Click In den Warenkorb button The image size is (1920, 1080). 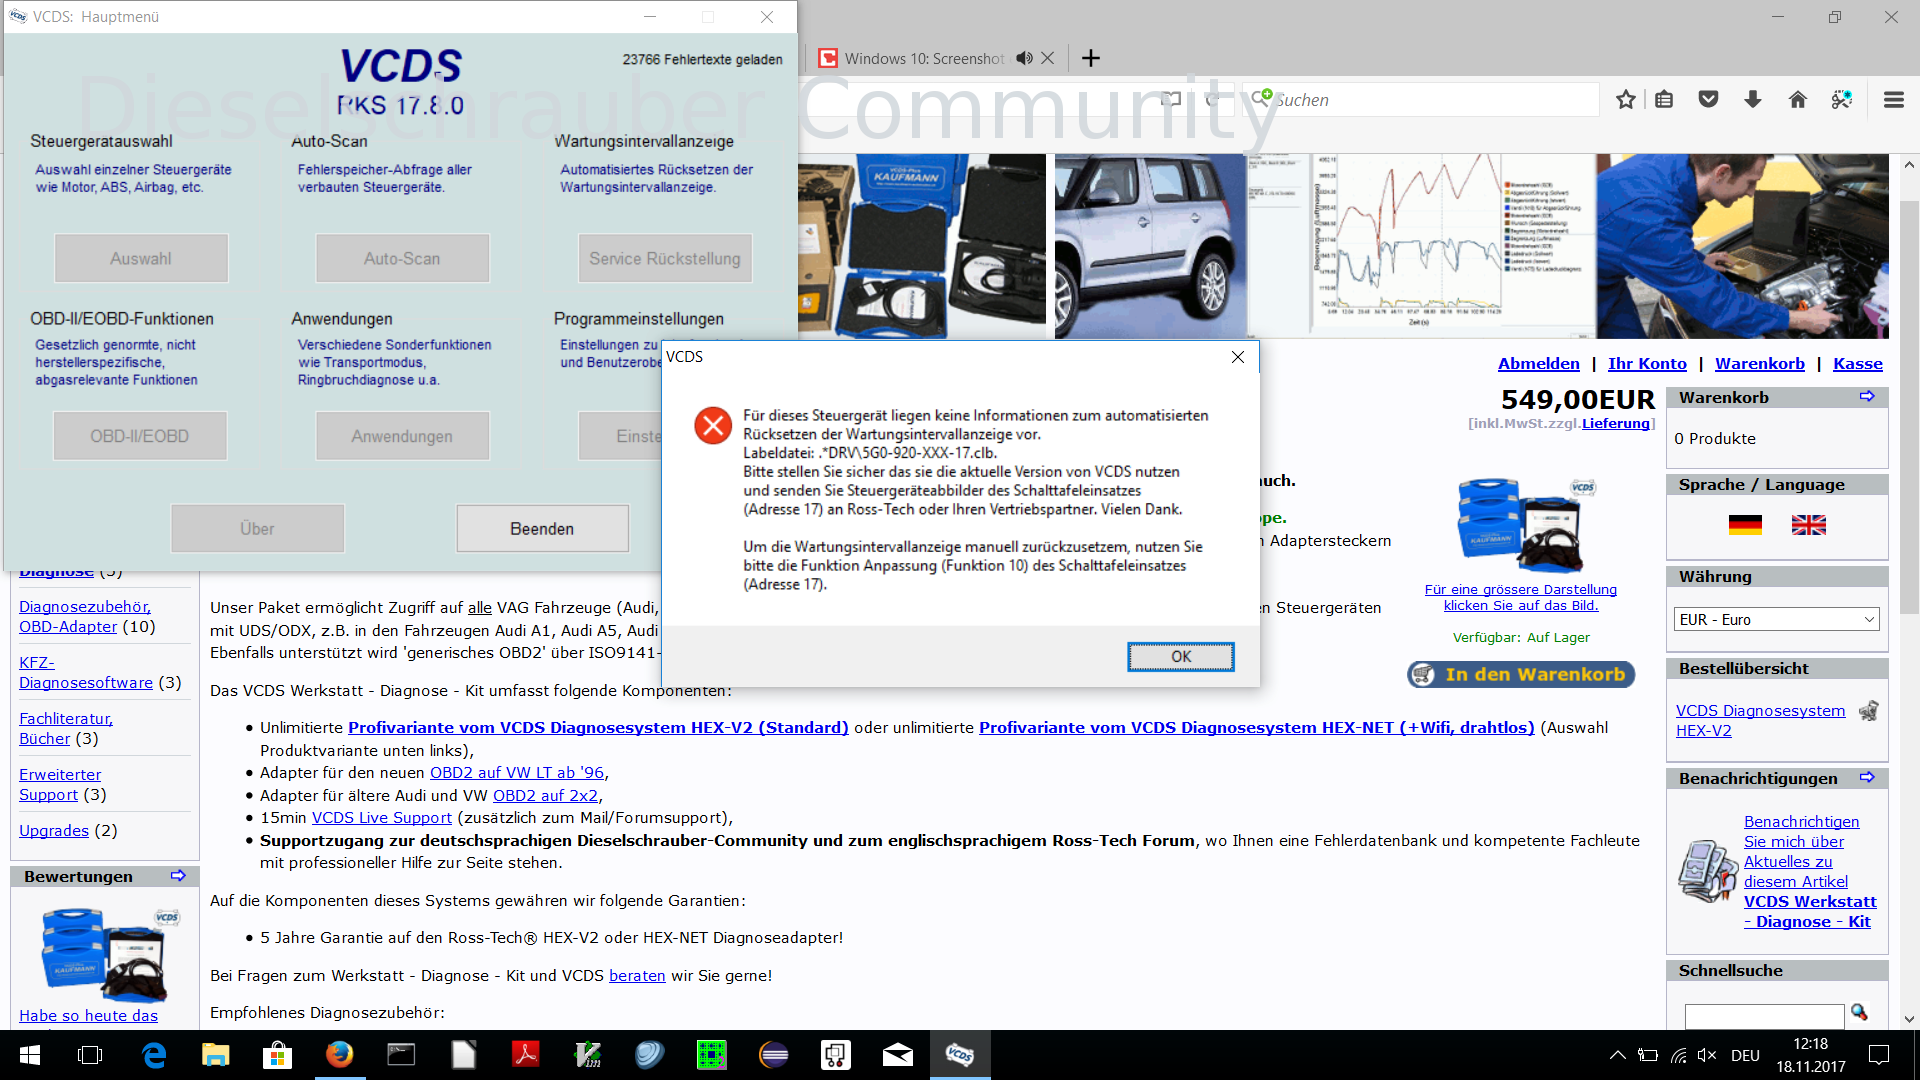[x=1521, y=674]
